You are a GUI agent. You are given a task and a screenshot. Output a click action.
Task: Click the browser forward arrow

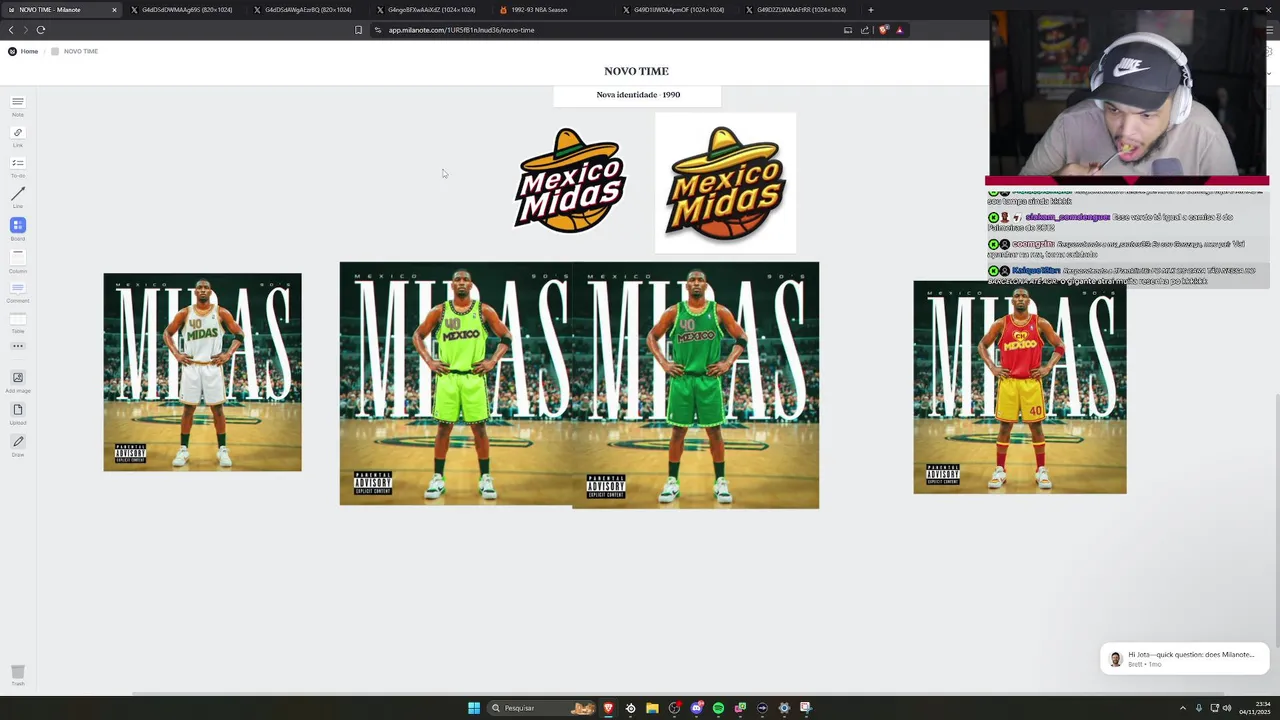(x=26, y=30)
